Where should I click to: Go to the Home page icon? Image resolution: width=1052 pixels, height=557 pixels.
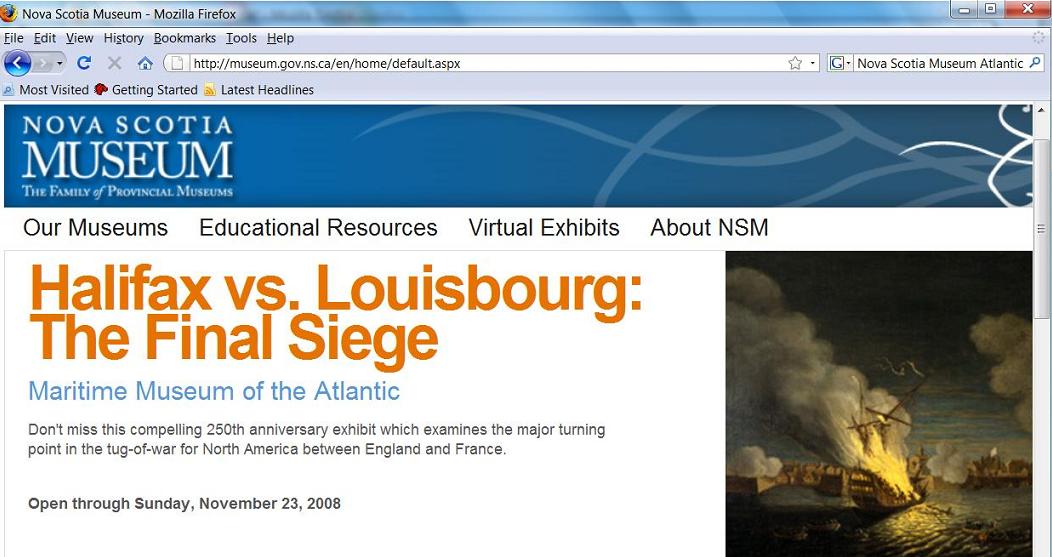(145, 64)
